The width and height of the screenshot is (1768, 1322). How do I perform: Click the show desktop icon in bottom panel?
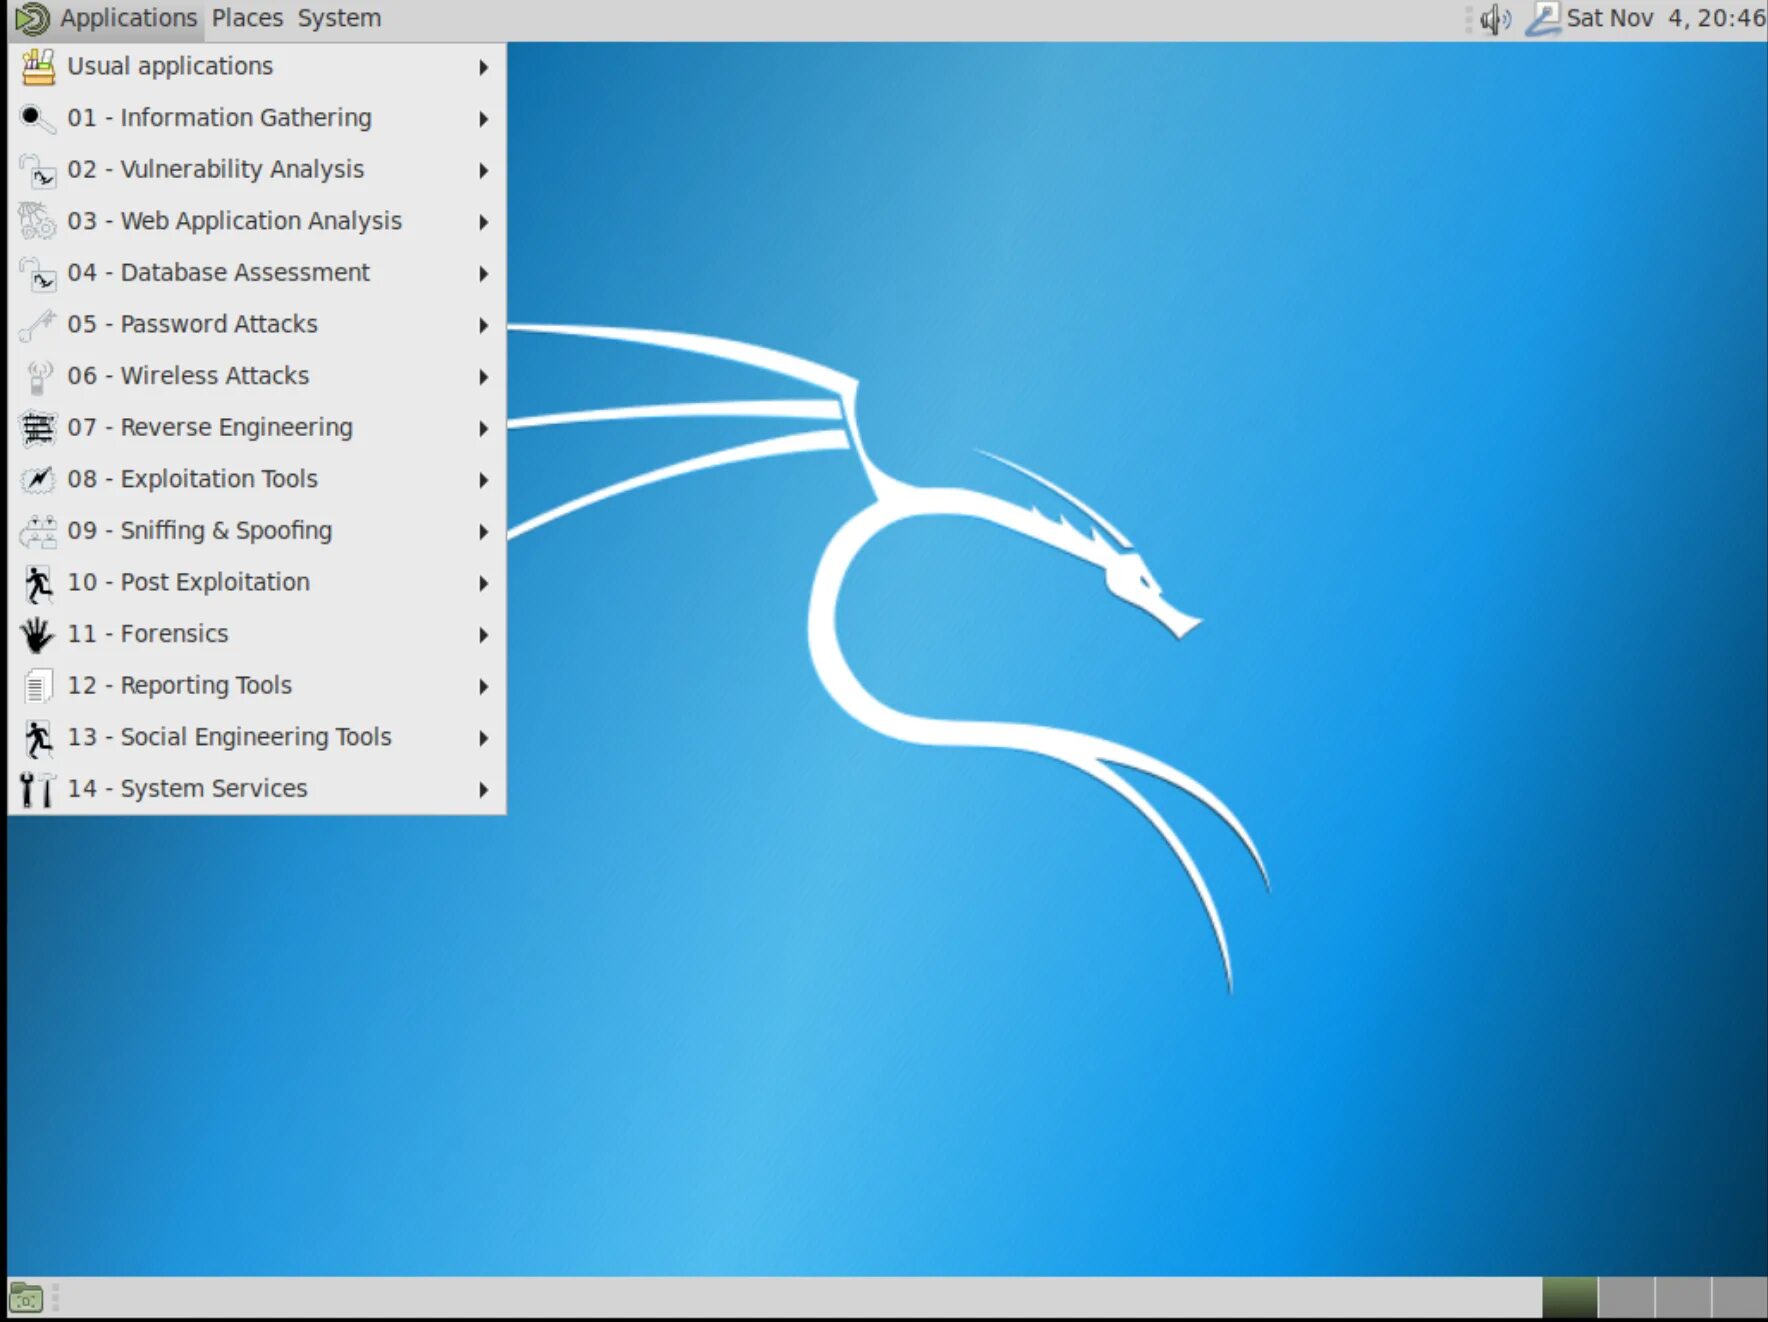[26, 1299]
